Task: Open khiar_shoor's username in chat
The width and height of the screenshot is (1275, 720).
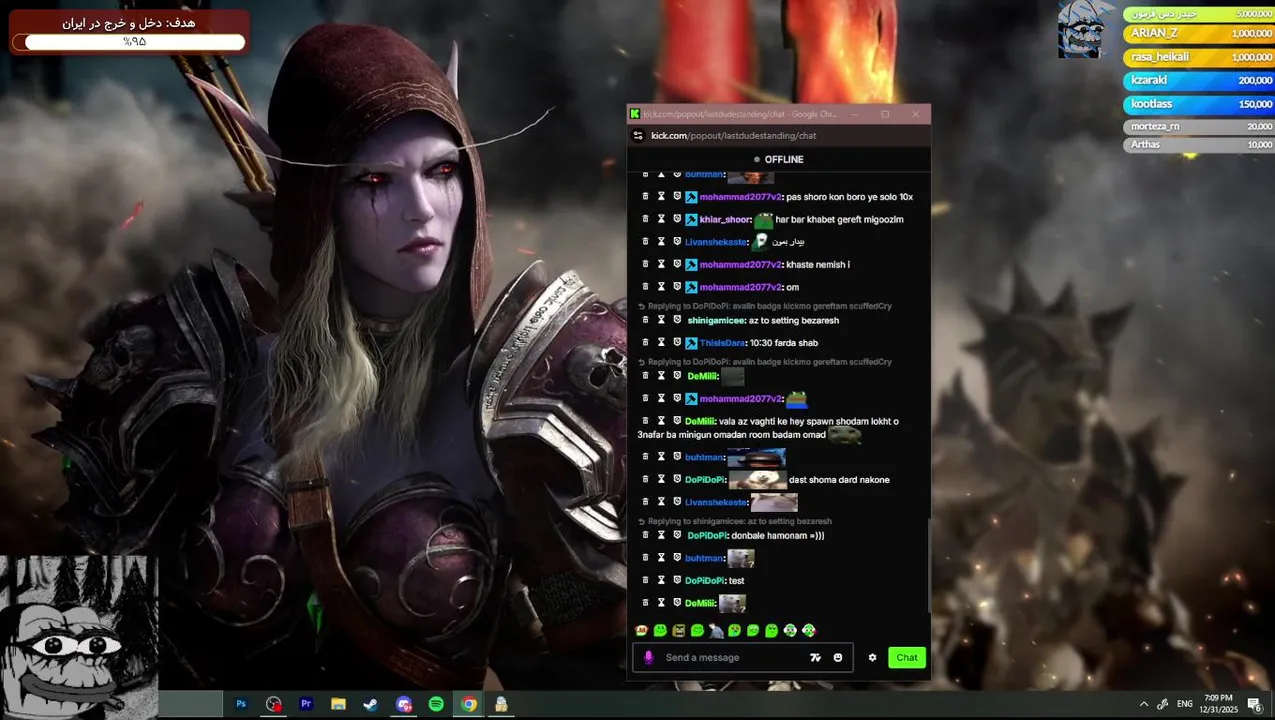Action: [x=725, y=219]
